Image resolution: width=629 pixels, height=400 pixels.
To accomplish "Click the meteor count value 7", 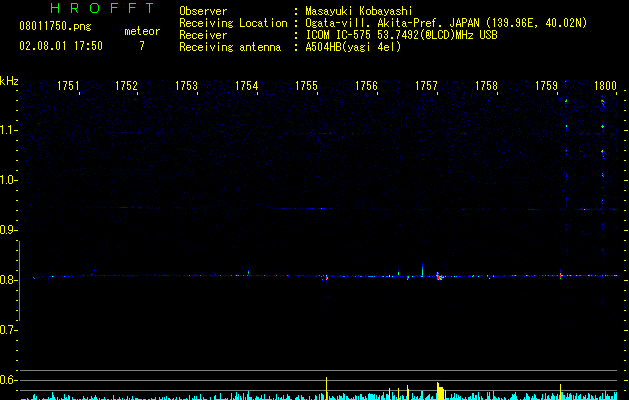I will tap(142, 46).
